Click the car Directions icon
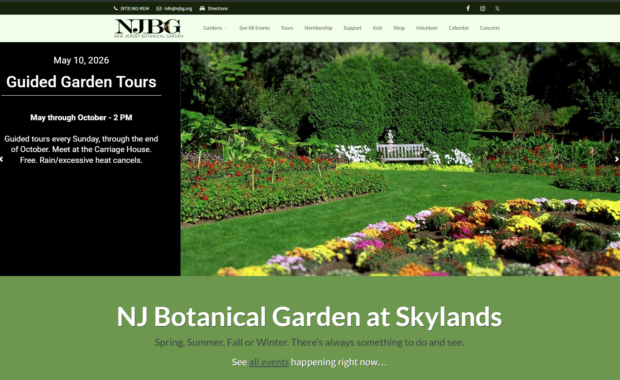Viewport: 620px width, 380px height. tap(202, 8)
